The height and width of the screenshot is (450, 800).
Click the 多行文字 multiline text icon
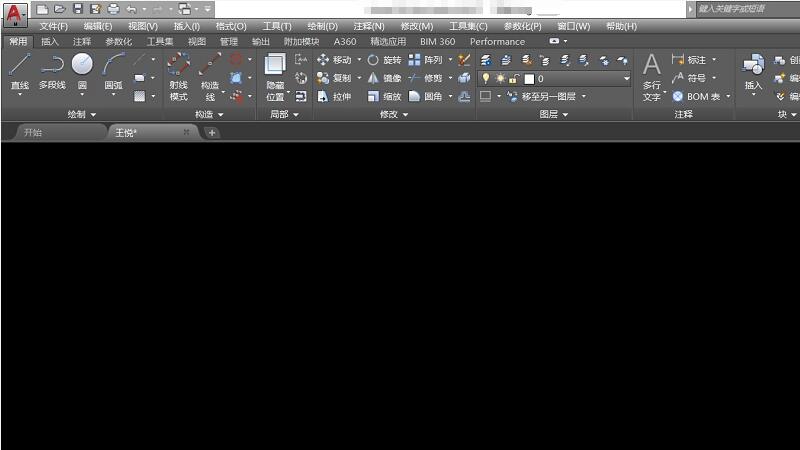coord(651,75)
